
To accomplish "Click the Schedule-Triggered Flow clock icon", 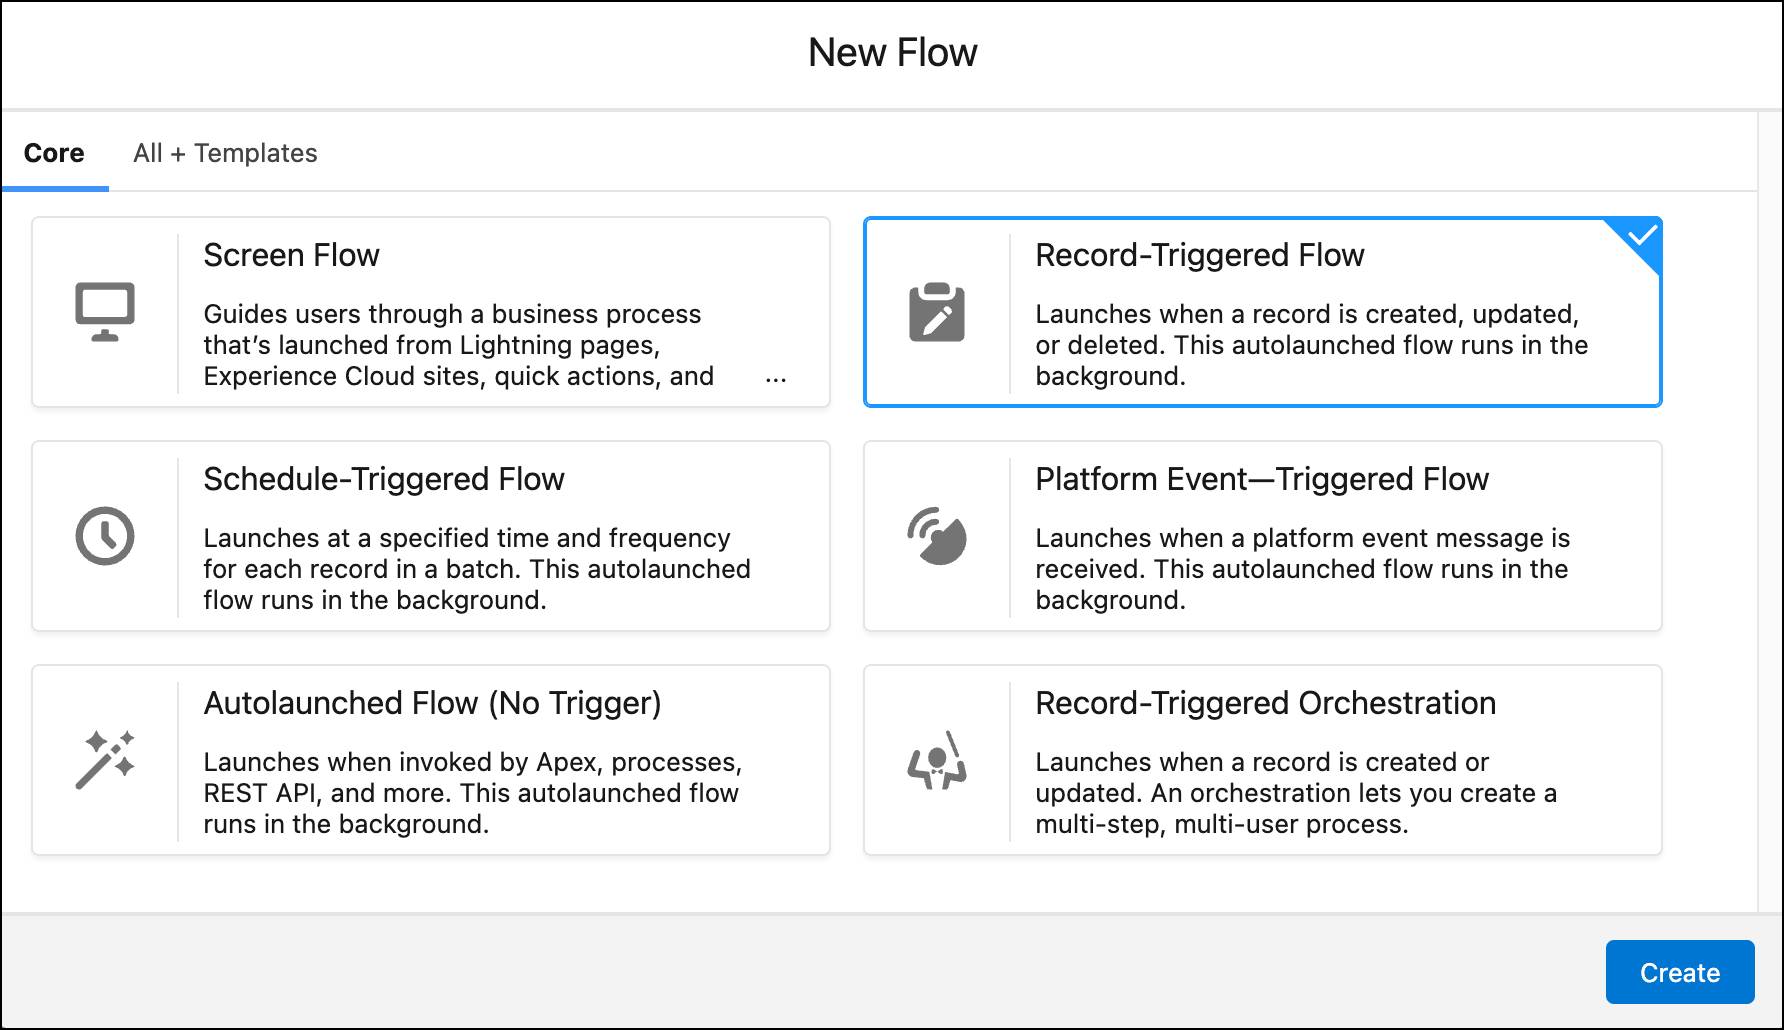I will point(105,536).
